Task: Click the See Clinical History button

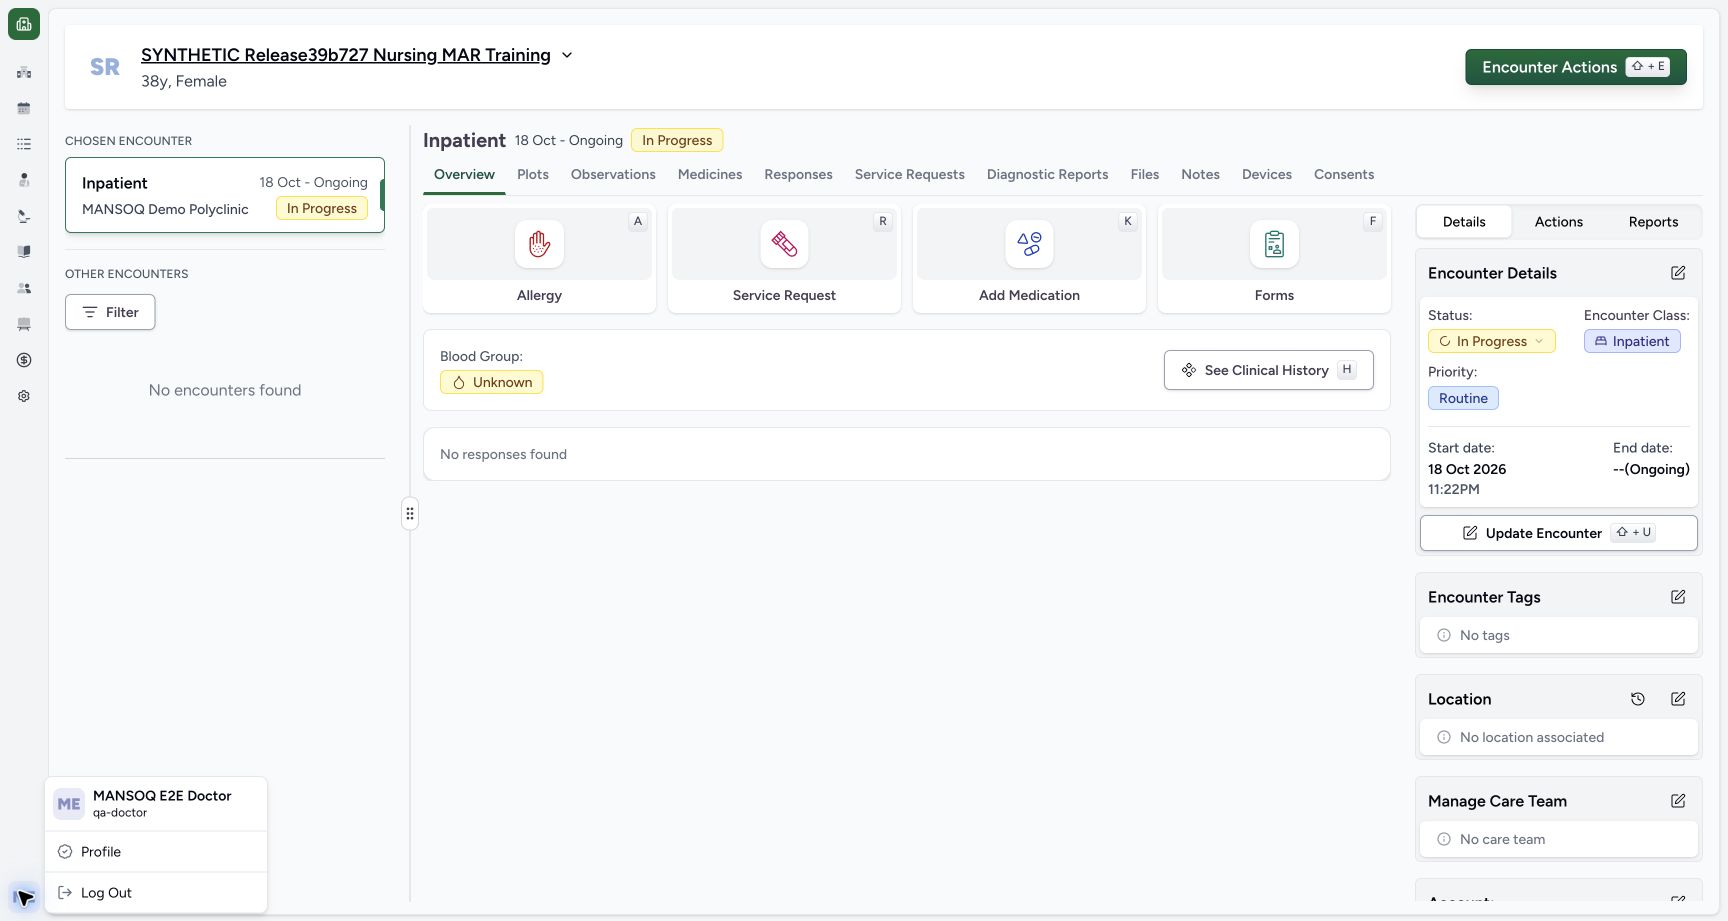Action: [x=1268, y=370]
